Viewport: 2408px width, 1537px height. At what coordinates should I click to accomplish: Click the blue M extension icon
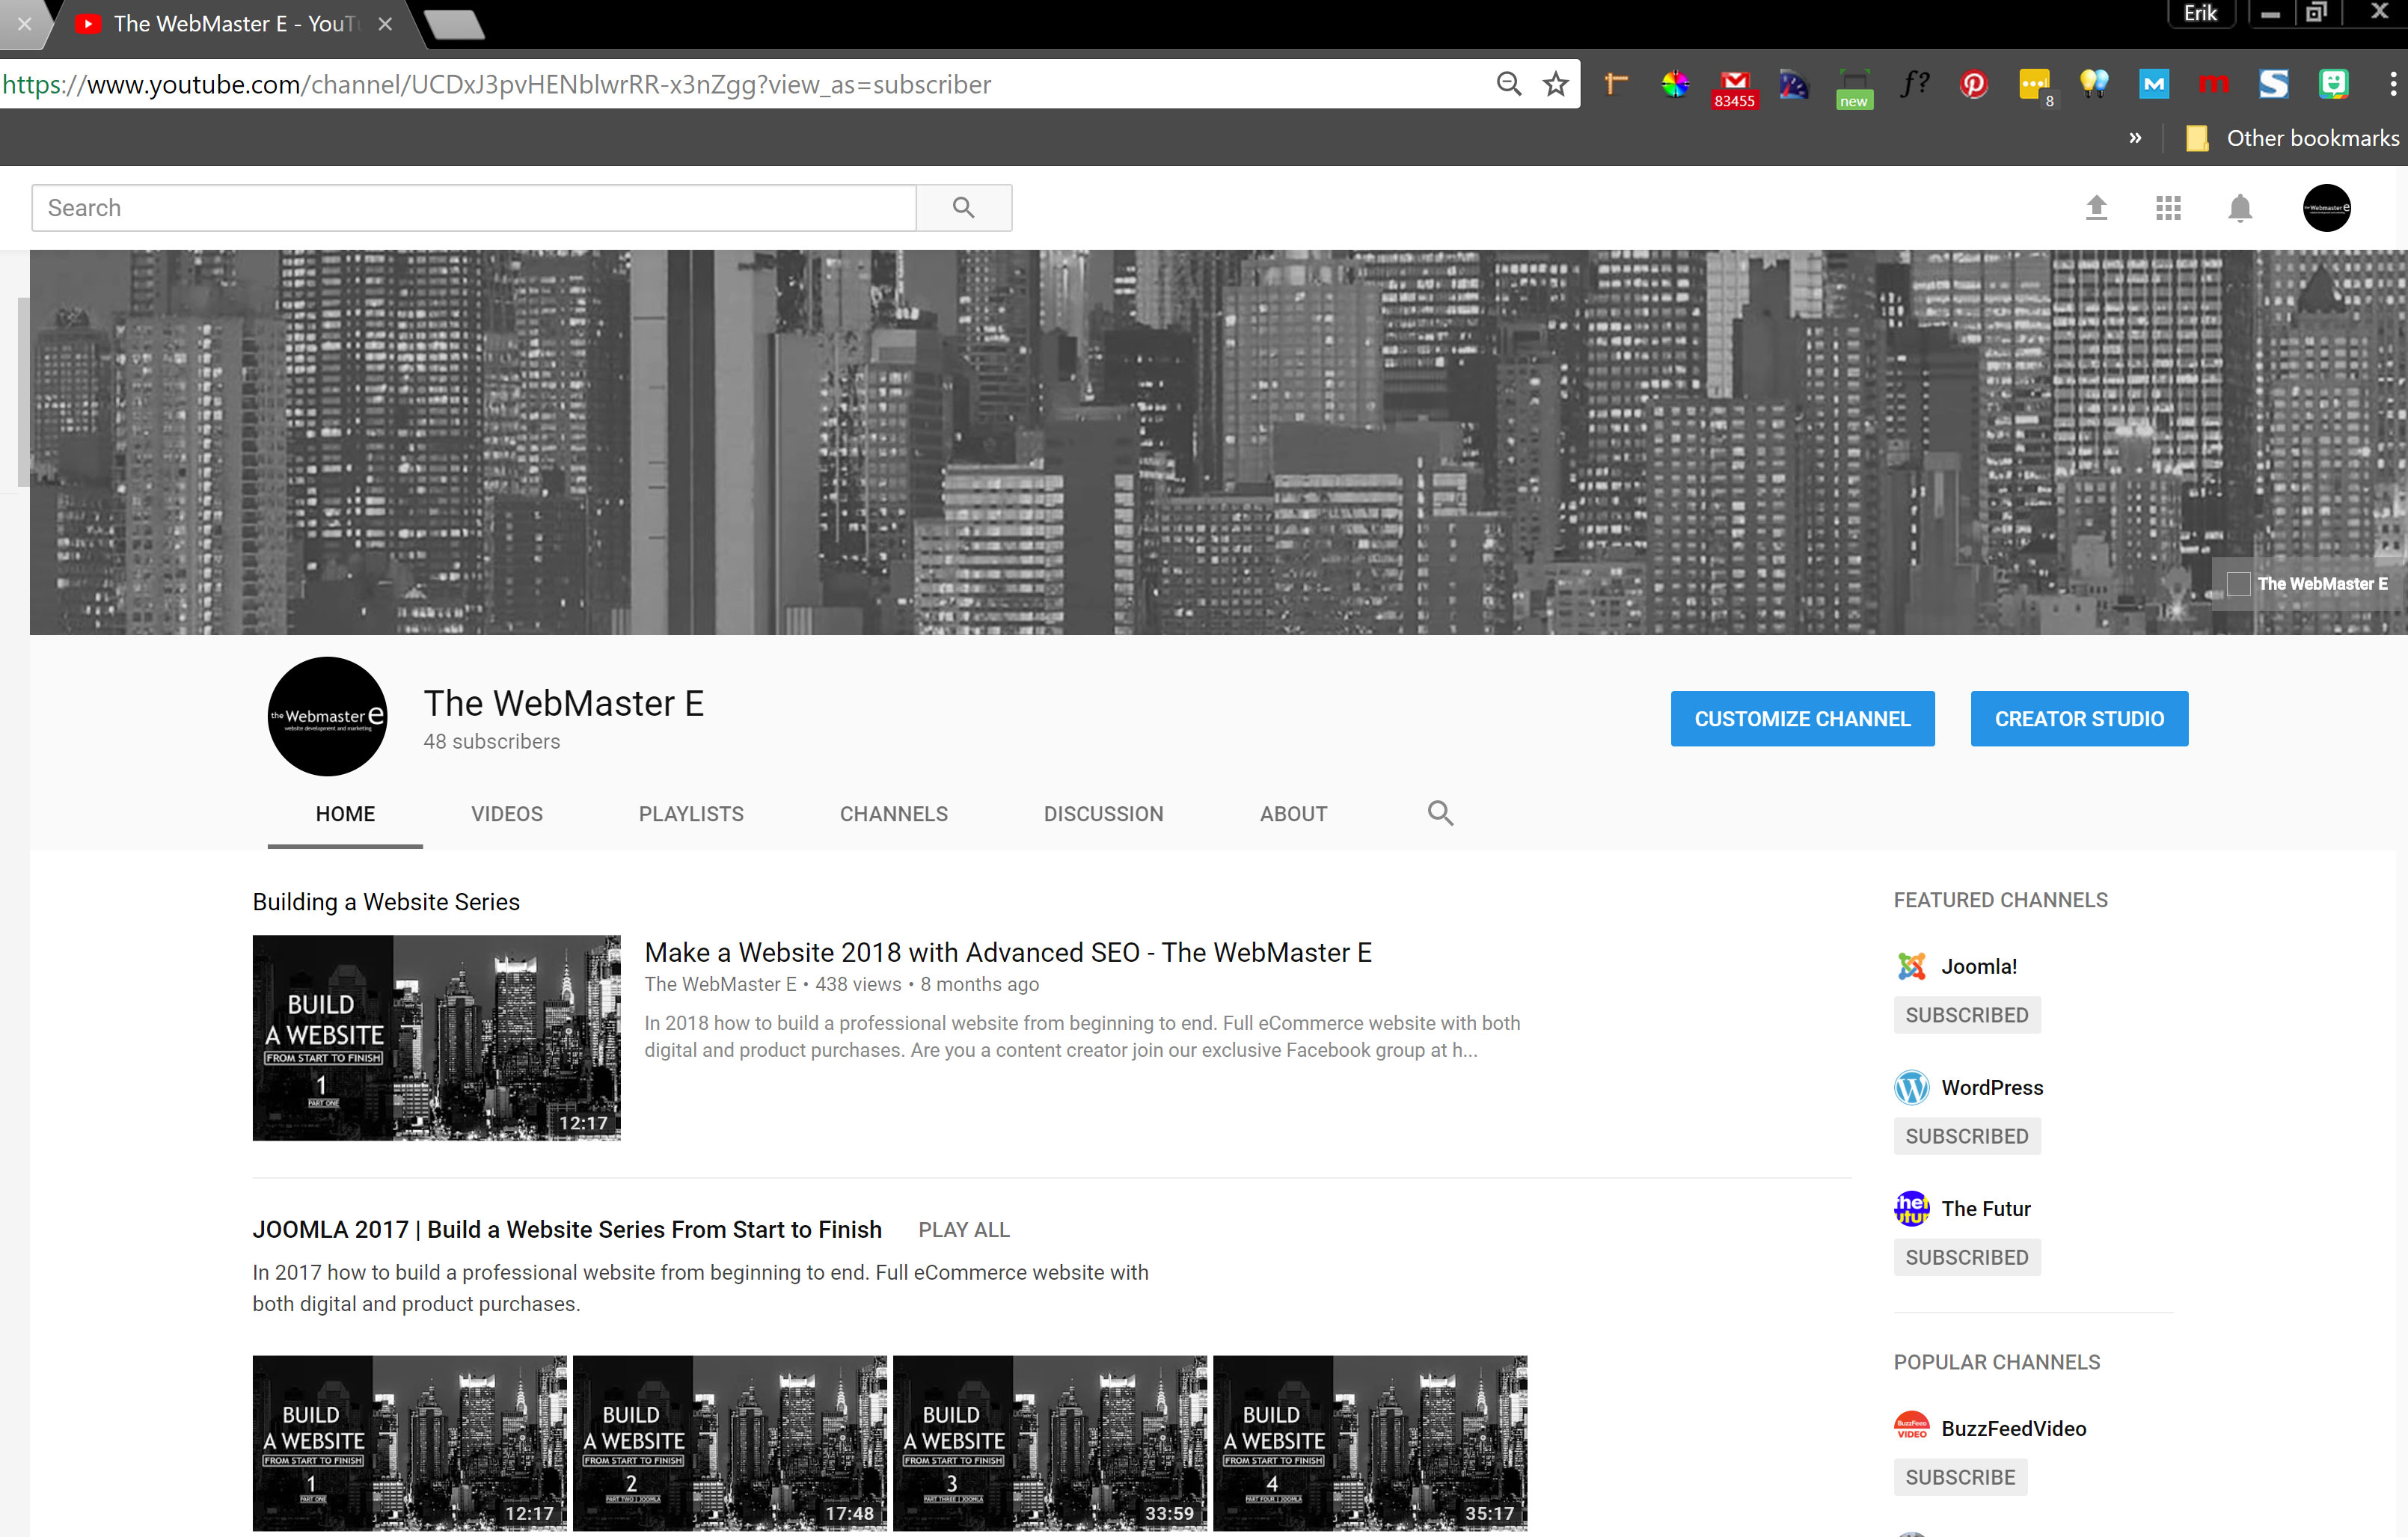coord(2153,84)
